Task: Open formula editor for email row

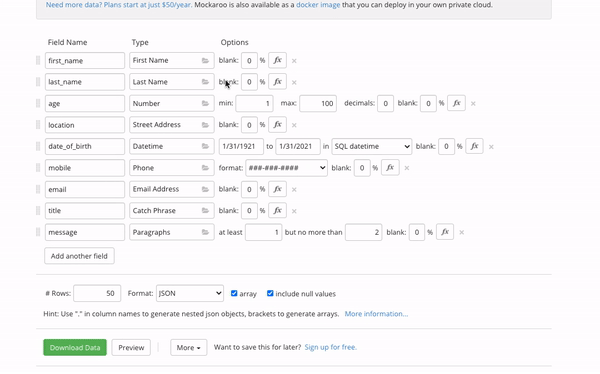Action: click(x=277, y=189)
